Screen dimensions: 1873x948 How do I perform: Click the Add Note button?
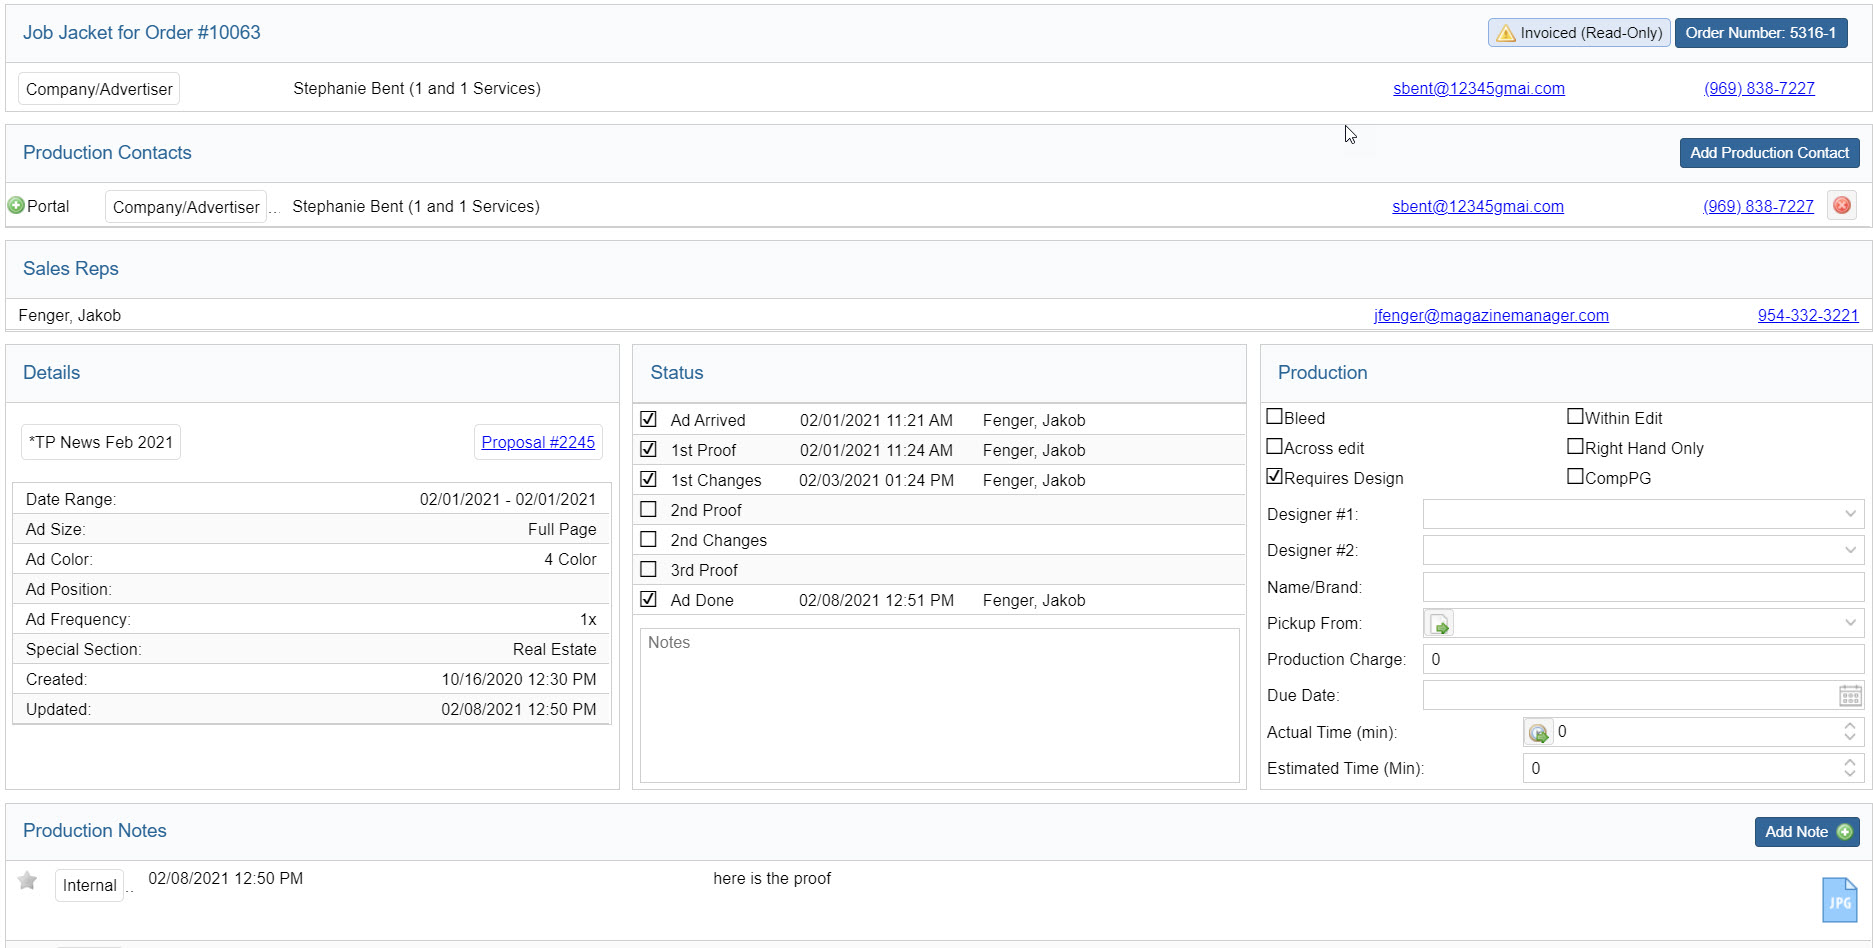tap(1806, 832)
